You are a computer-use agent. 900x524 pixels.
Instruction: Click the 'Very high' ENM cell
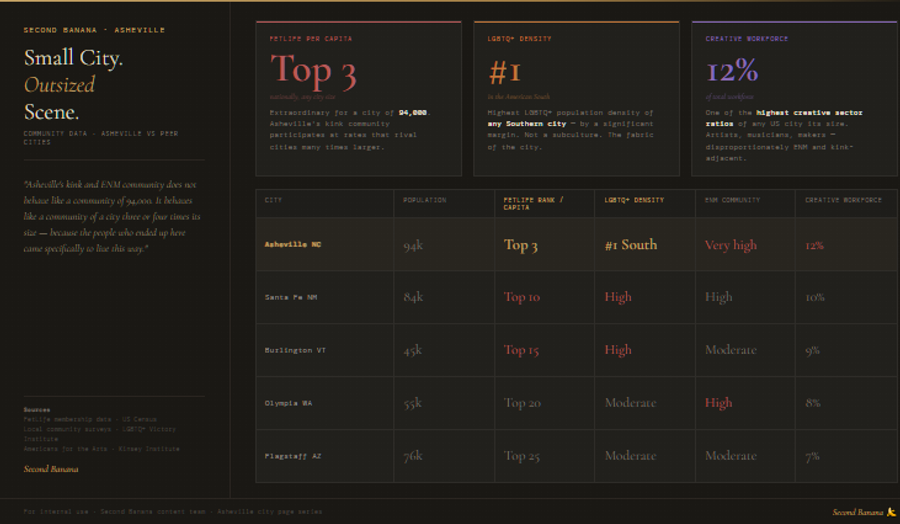click(x=731, y=245)
